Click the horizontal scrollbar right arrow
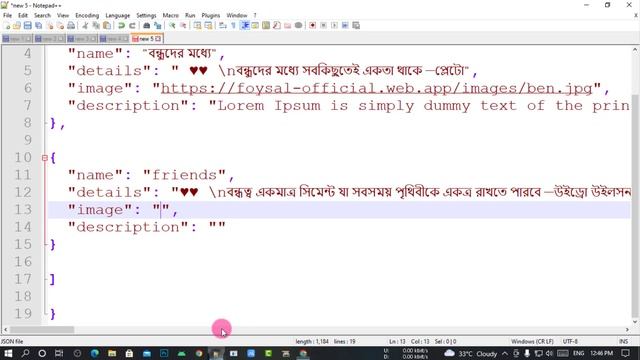Viewport: 640px width, 360px height. click(627, 329)
